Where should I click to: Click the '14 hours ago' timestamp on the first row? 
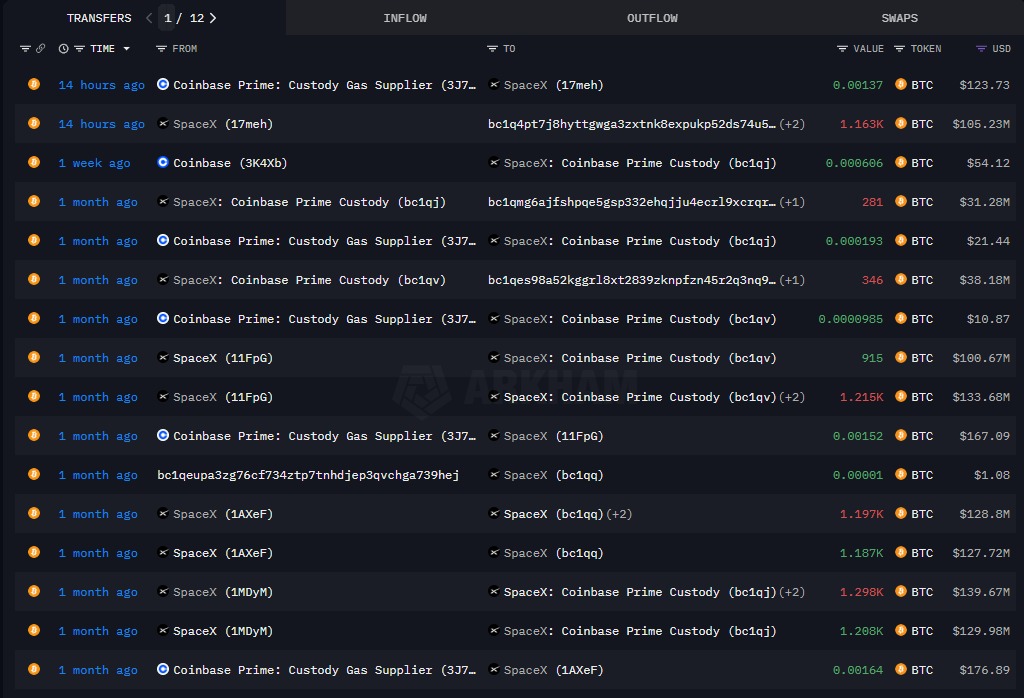(100, 85)
